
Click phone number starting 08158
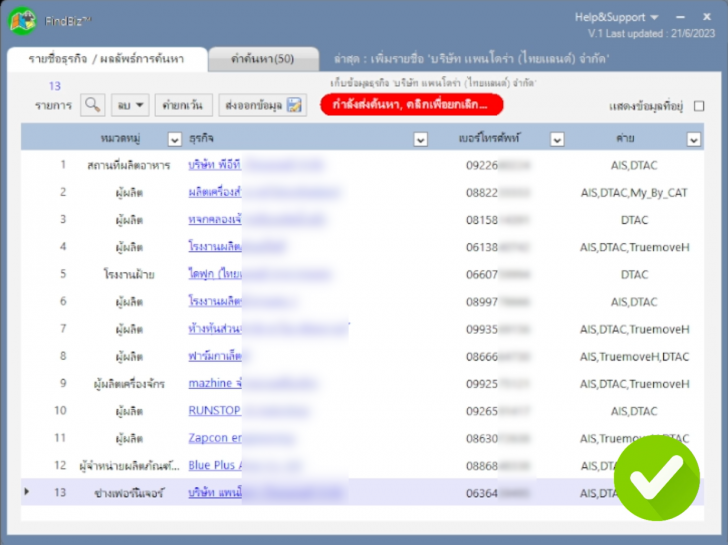pos(498,220)
